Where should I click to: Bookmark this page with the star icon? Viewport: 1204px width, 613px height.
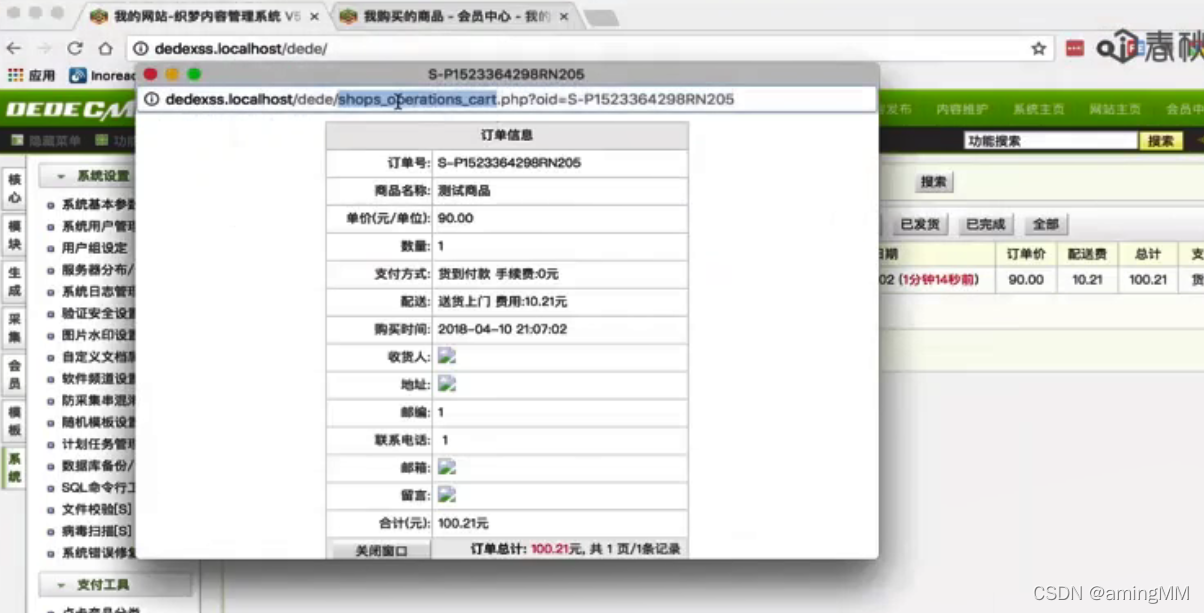tap(1039, 48)
